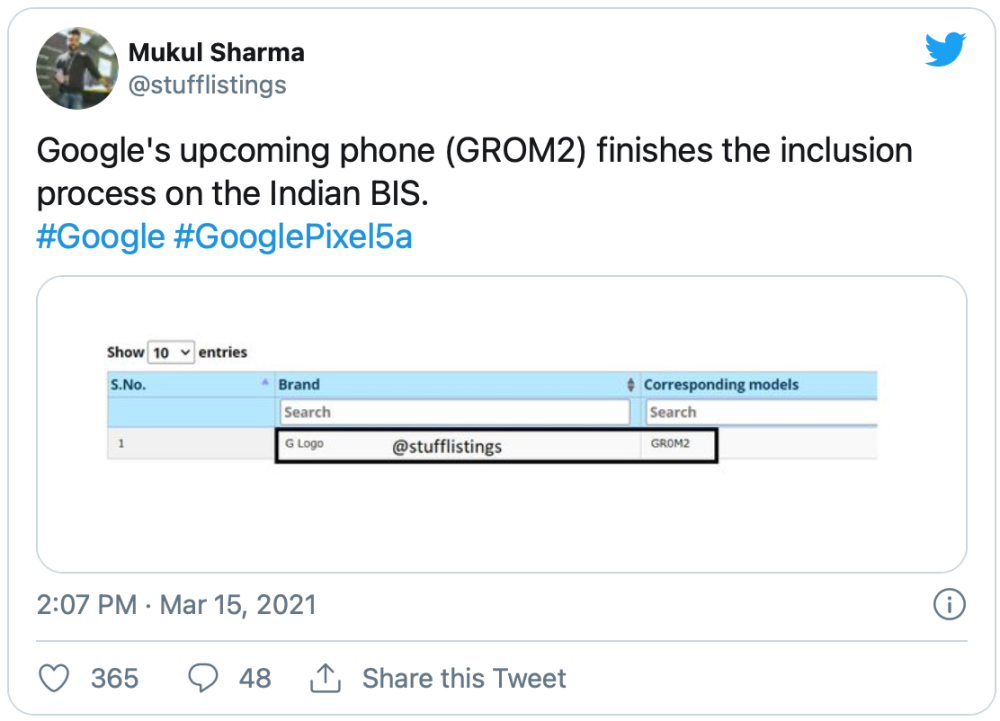Screen dimensions: 1000x721
Task: Click the Corresponding models column header
Action: pyautogui.click(x=722, y=384)
